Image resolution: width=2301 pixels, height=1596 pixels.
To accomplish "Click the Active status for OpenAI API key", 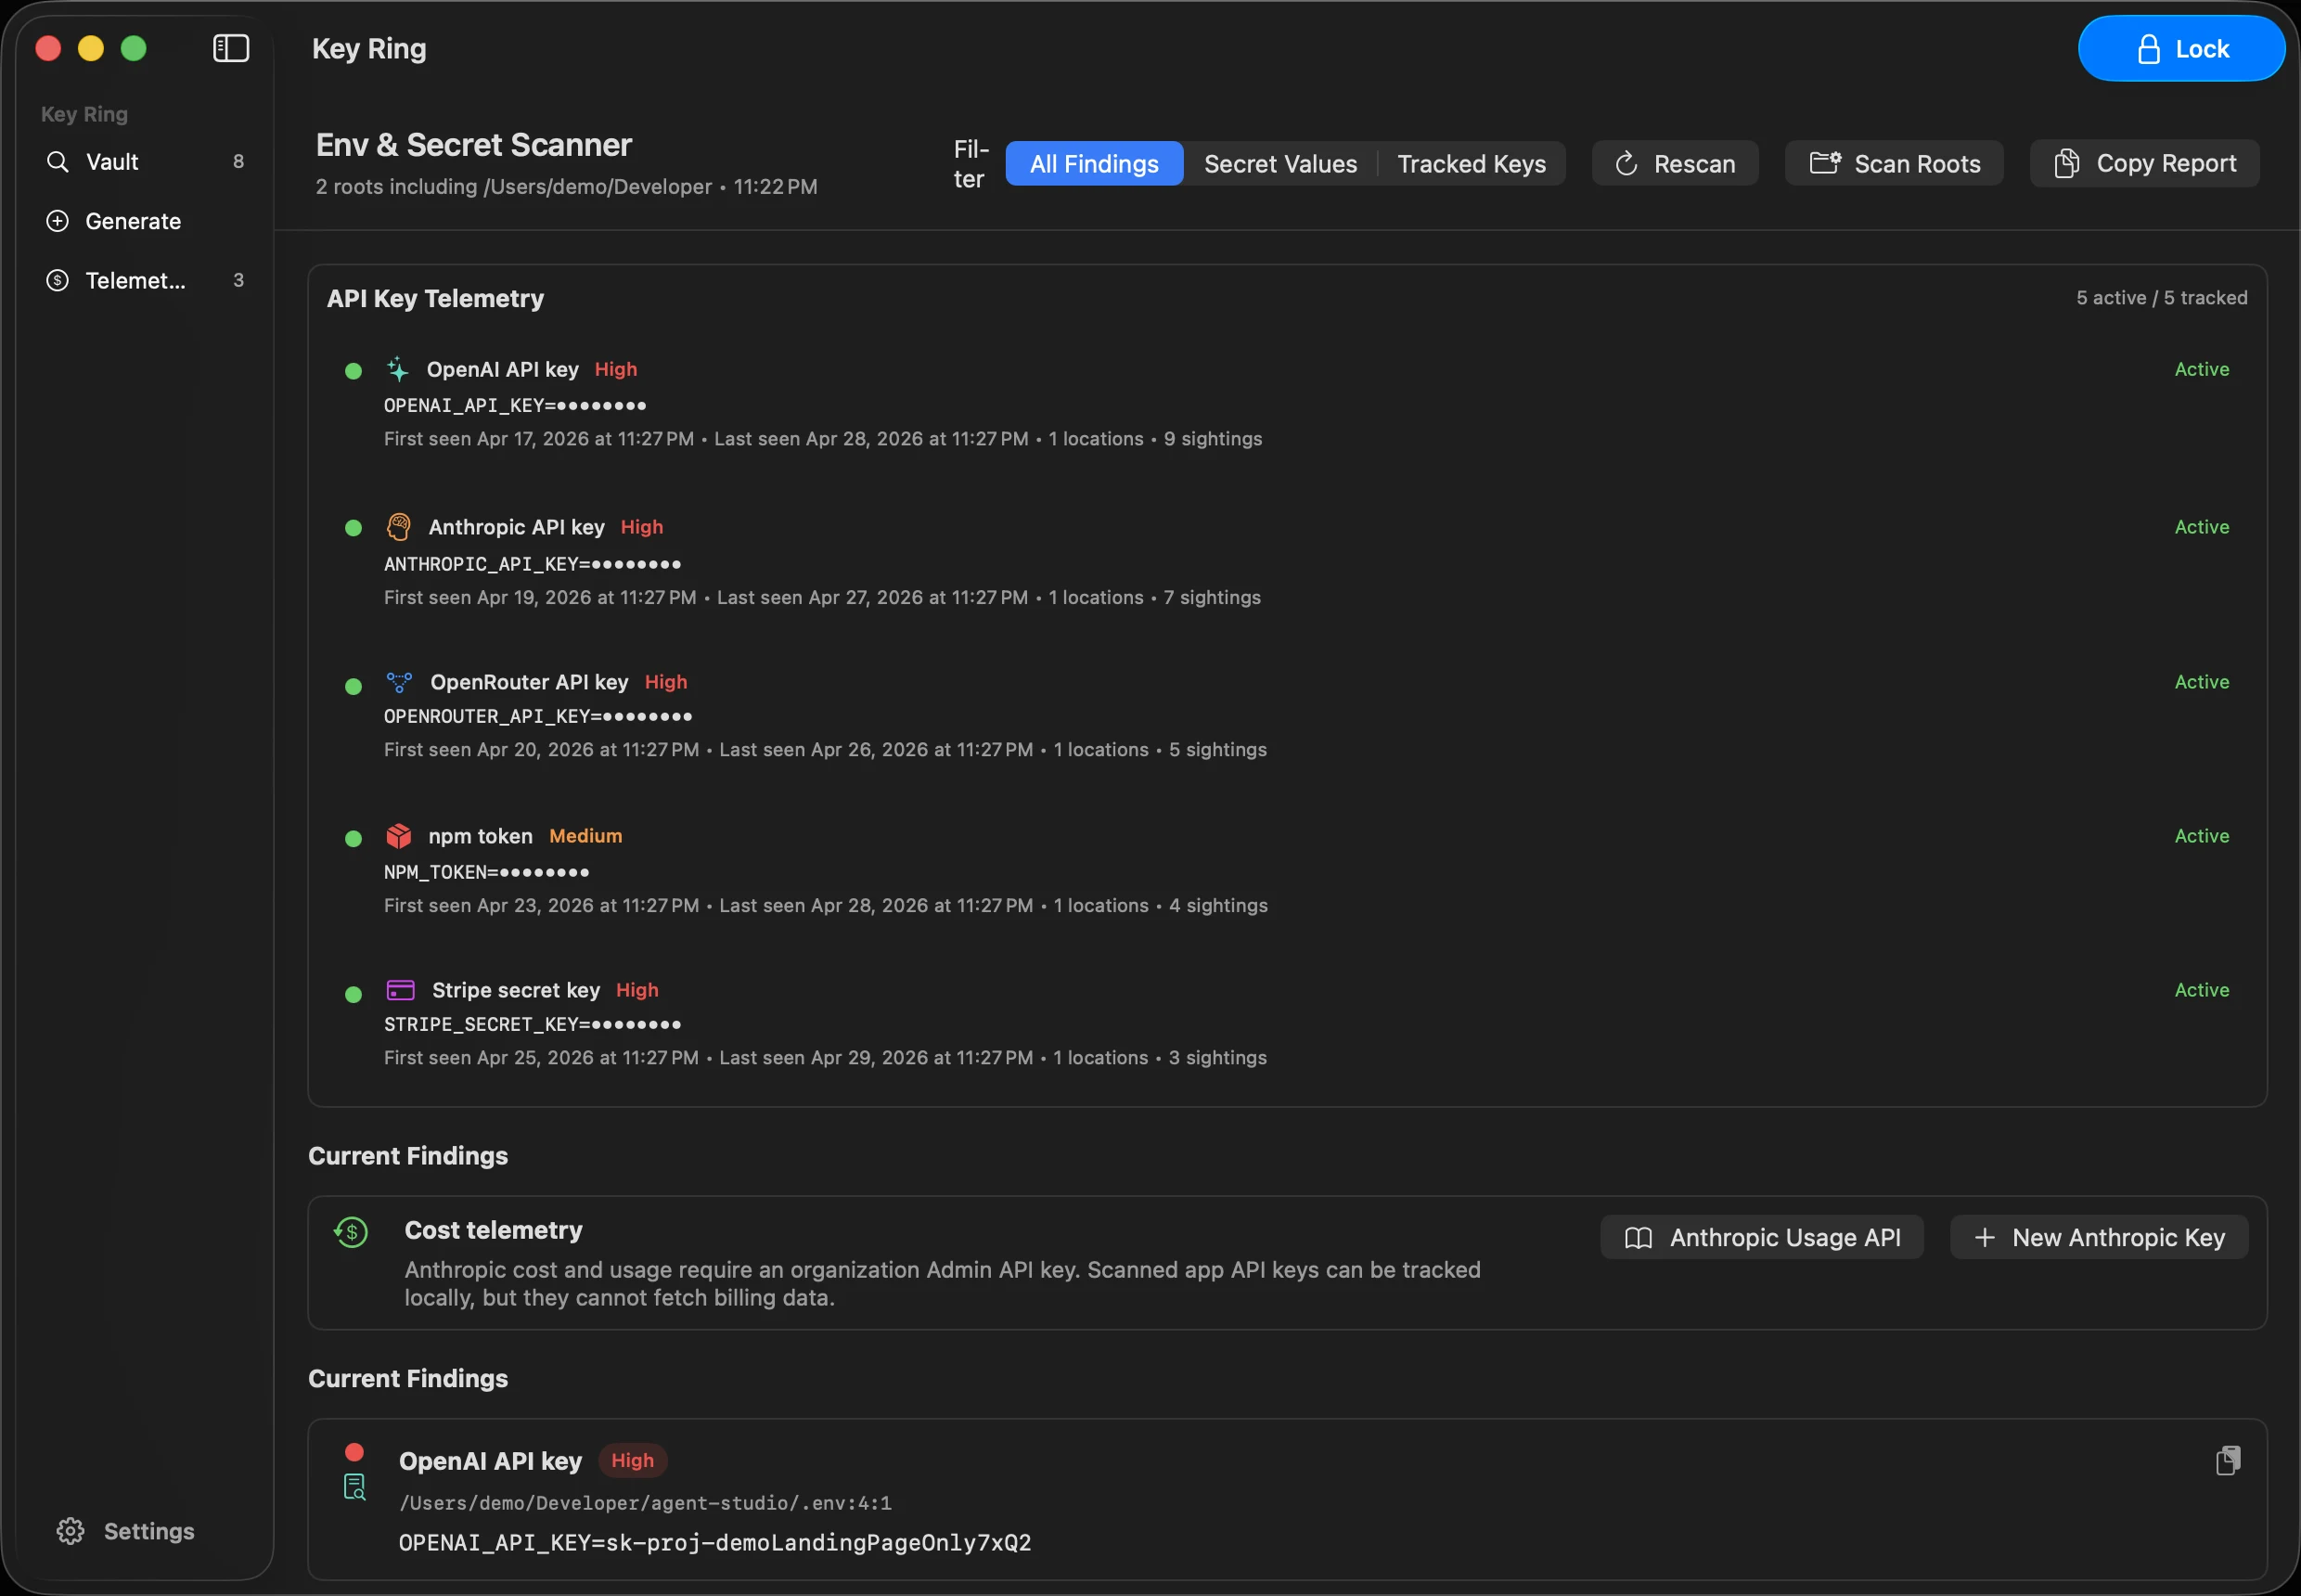I will tap(2202, 369).
